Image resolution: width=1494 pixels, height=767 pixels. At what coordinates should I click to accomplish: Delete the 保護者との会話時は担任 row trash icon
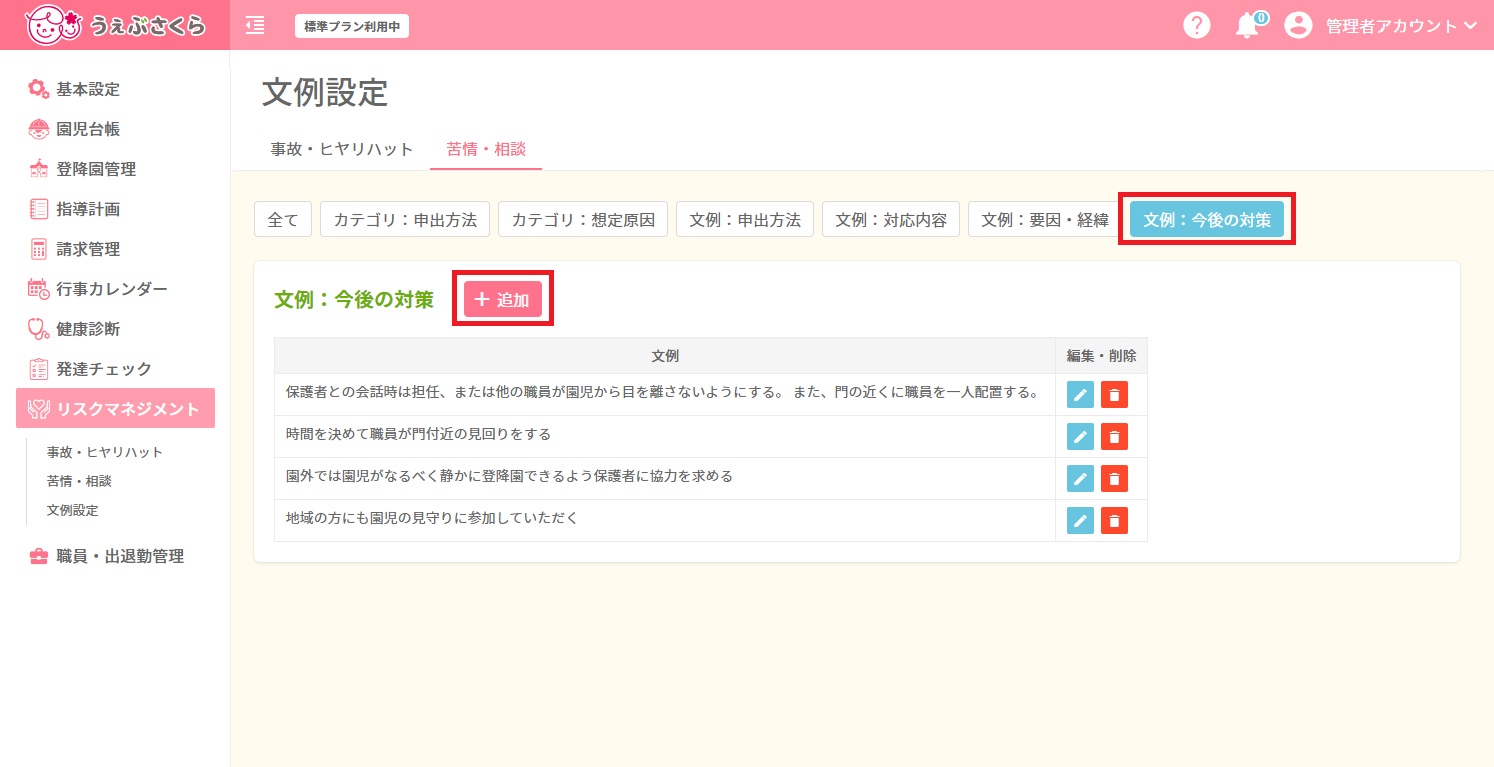click(x=1114, y=395)
